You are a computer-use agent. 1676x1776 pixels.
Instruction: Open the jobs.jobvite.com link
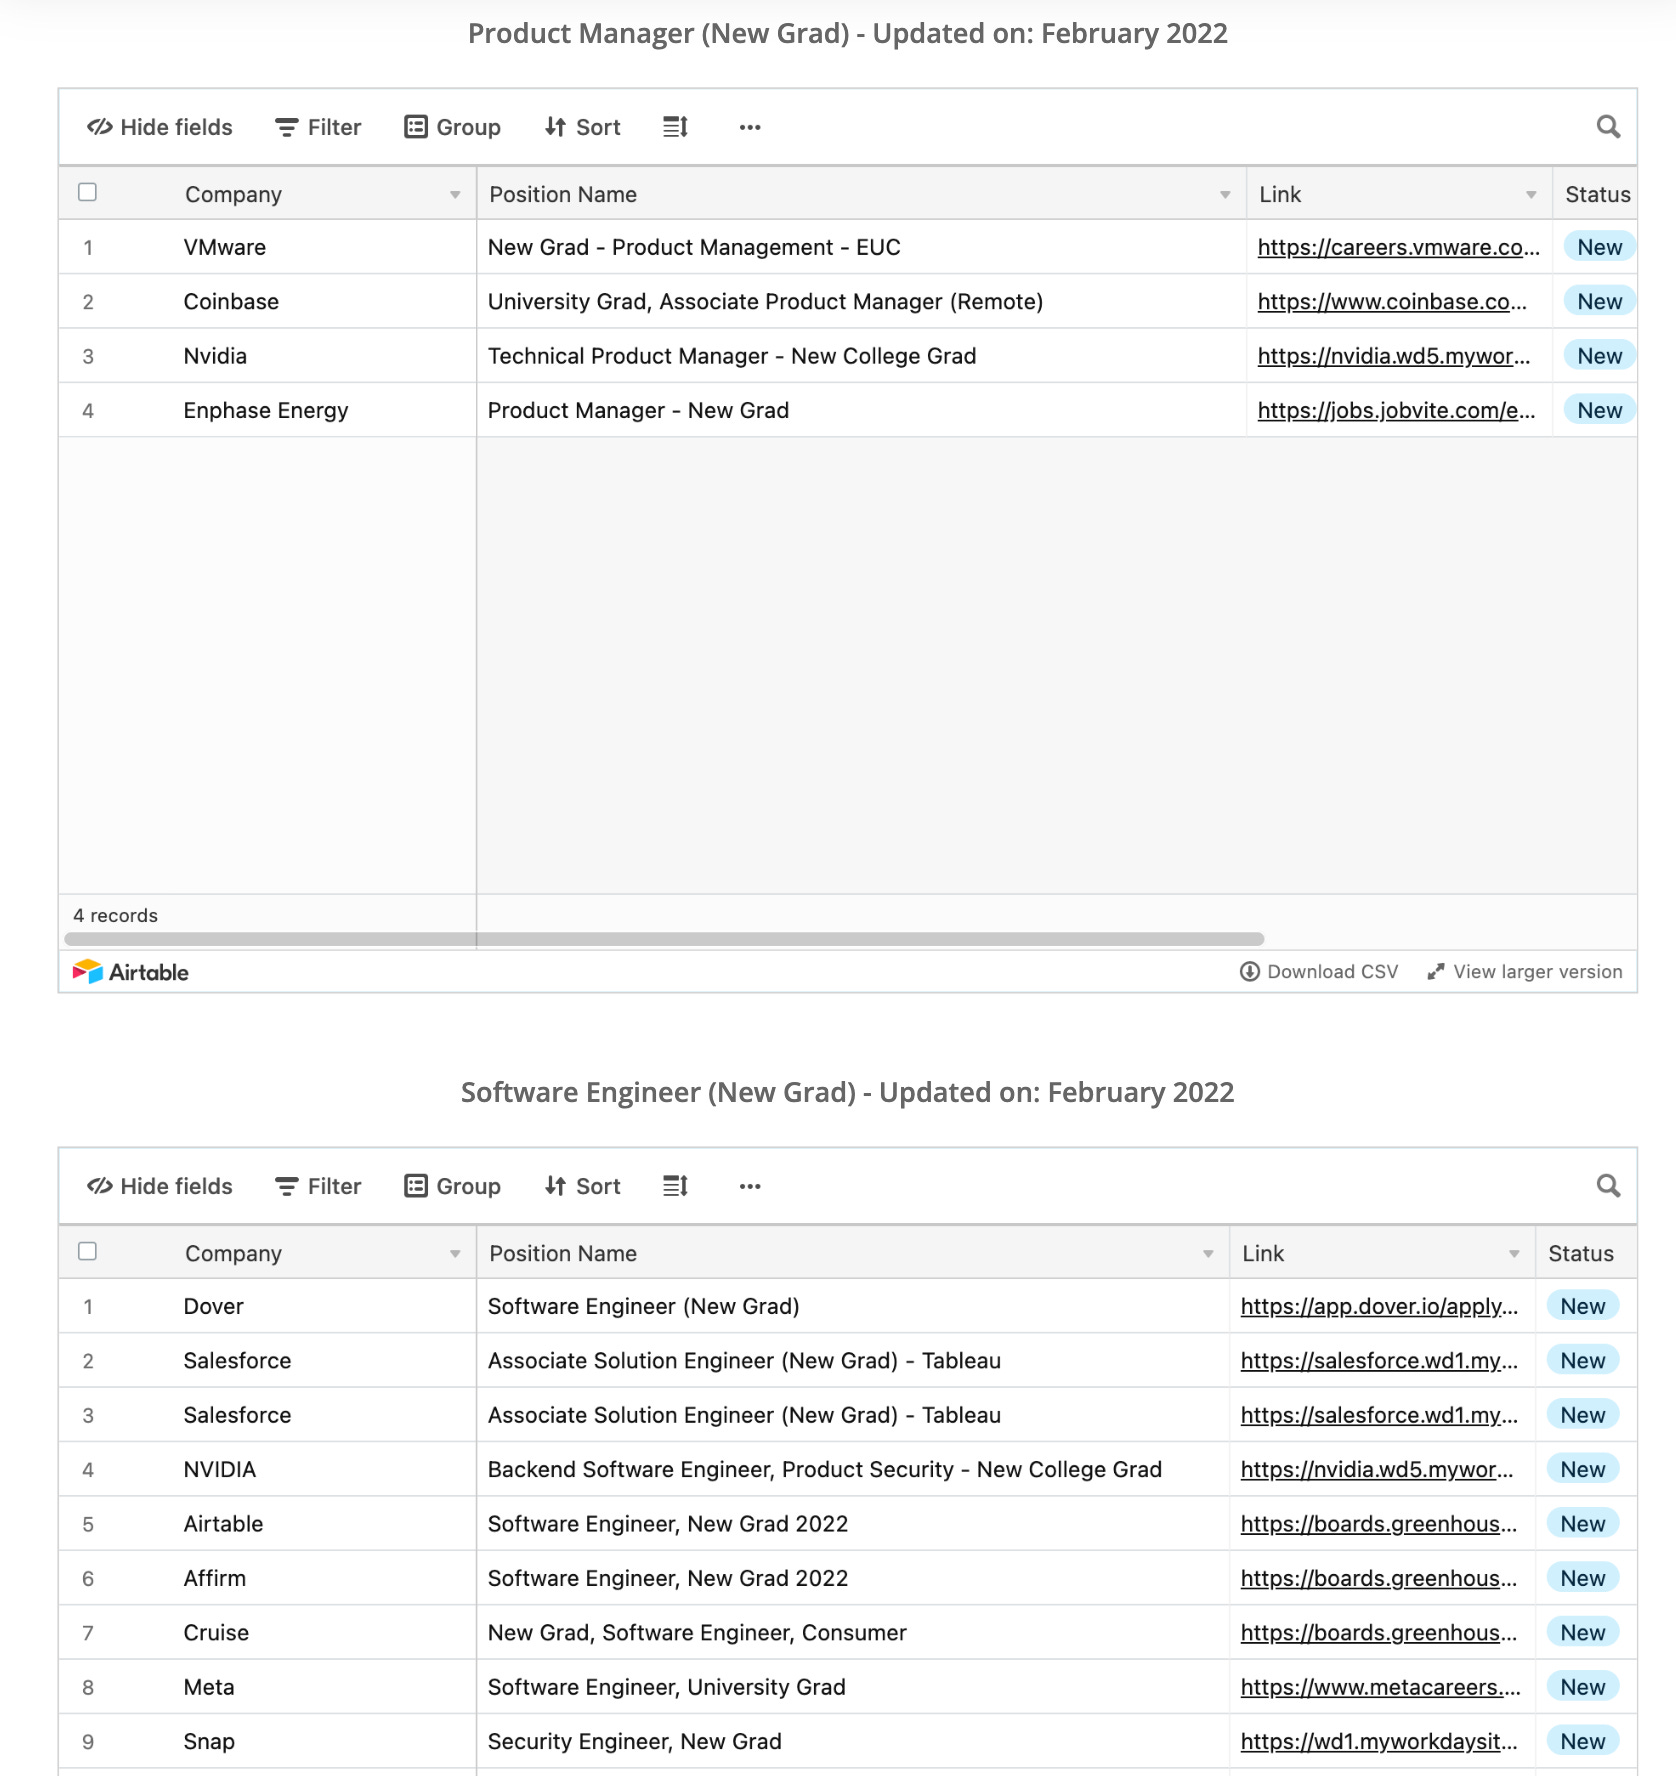1396,410
